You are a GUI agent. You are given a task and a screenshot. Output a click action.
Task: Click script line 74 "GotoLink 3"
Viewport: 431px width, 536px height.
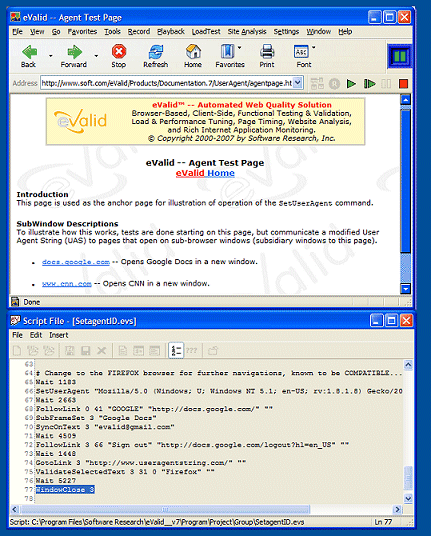click(x=141, y=463)
